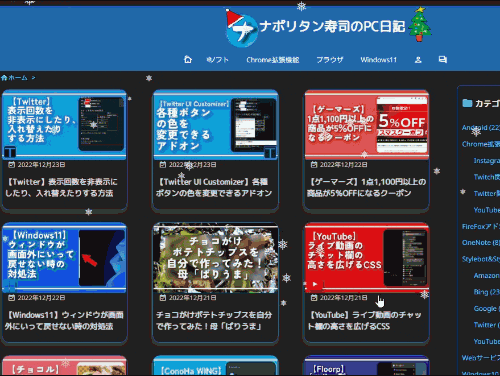Click title 【ゲーマーズ】1点1,100円以上の商品
Viewport: 500px width, 376px height.
[366, 187]
